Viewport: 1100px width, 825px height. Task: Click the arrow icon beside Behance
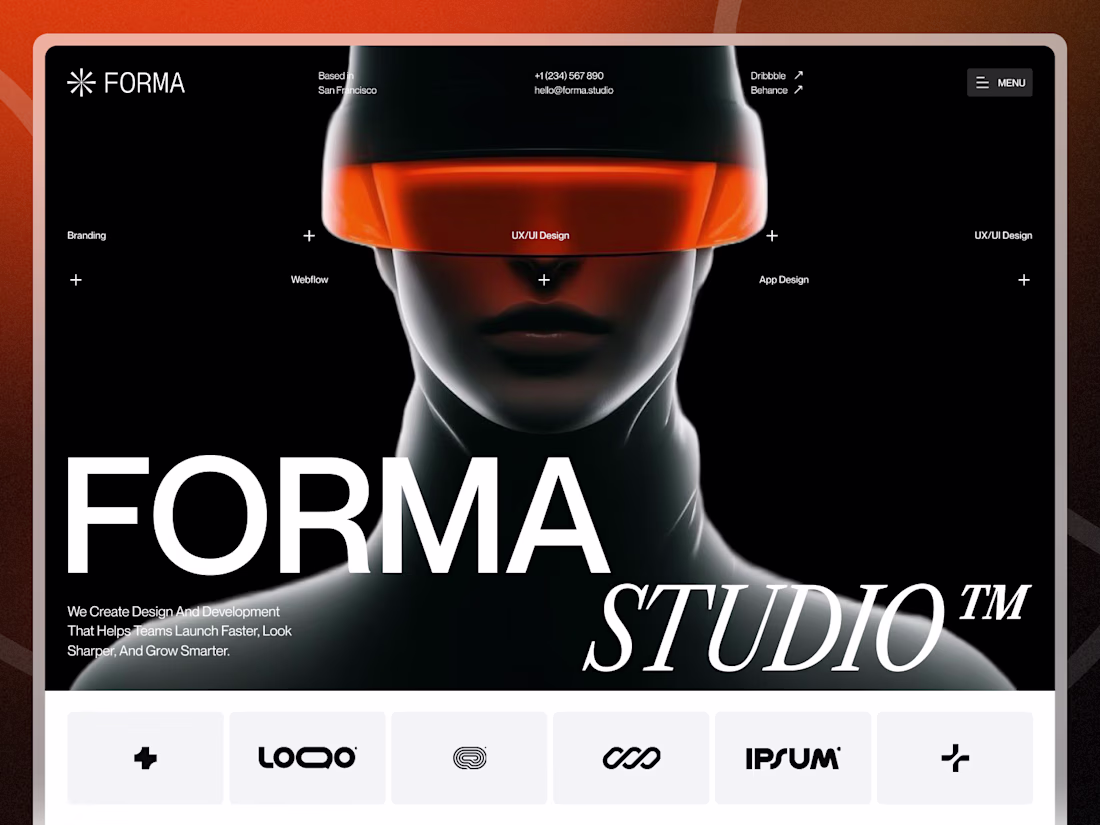pyautogui.click(x=798, y=90)
